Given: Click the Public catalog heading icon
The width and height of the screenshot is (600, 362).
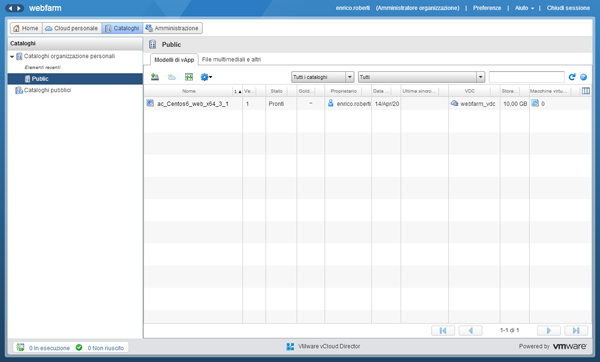Looking at the screenshot, I should point(152,44).
